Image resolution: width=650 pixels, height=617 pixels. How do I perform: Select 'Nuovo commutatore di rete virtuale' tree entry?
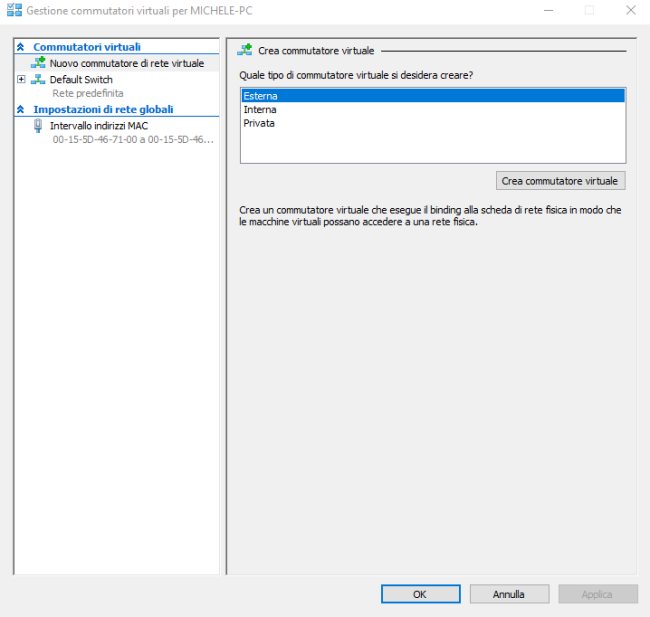coord(126,63)
